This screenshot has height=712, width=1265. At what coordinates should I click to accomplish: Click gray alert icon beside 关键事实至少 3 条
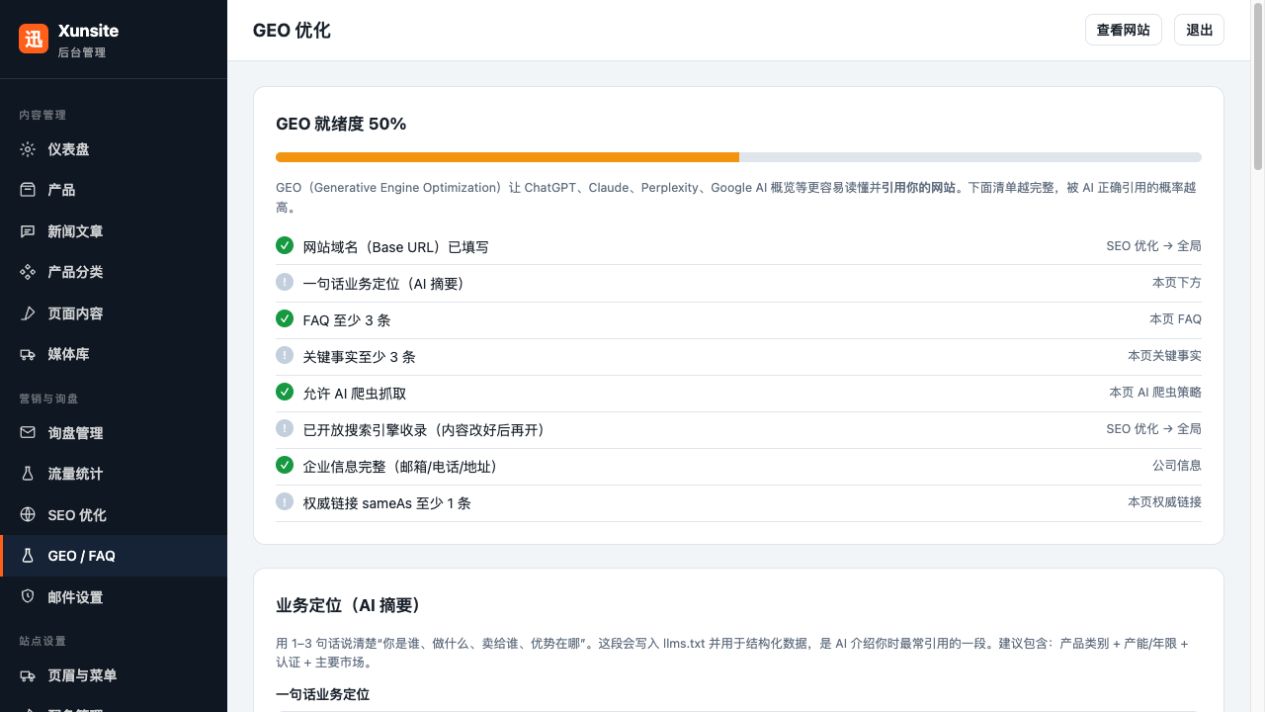tap(285, 355)
